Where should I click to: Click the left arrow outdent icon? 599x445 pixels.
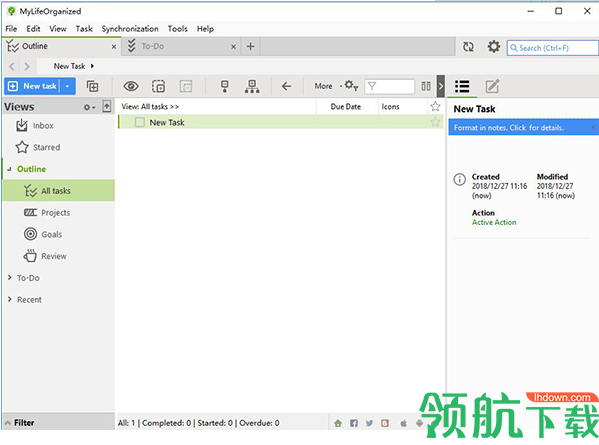[287, 86]
